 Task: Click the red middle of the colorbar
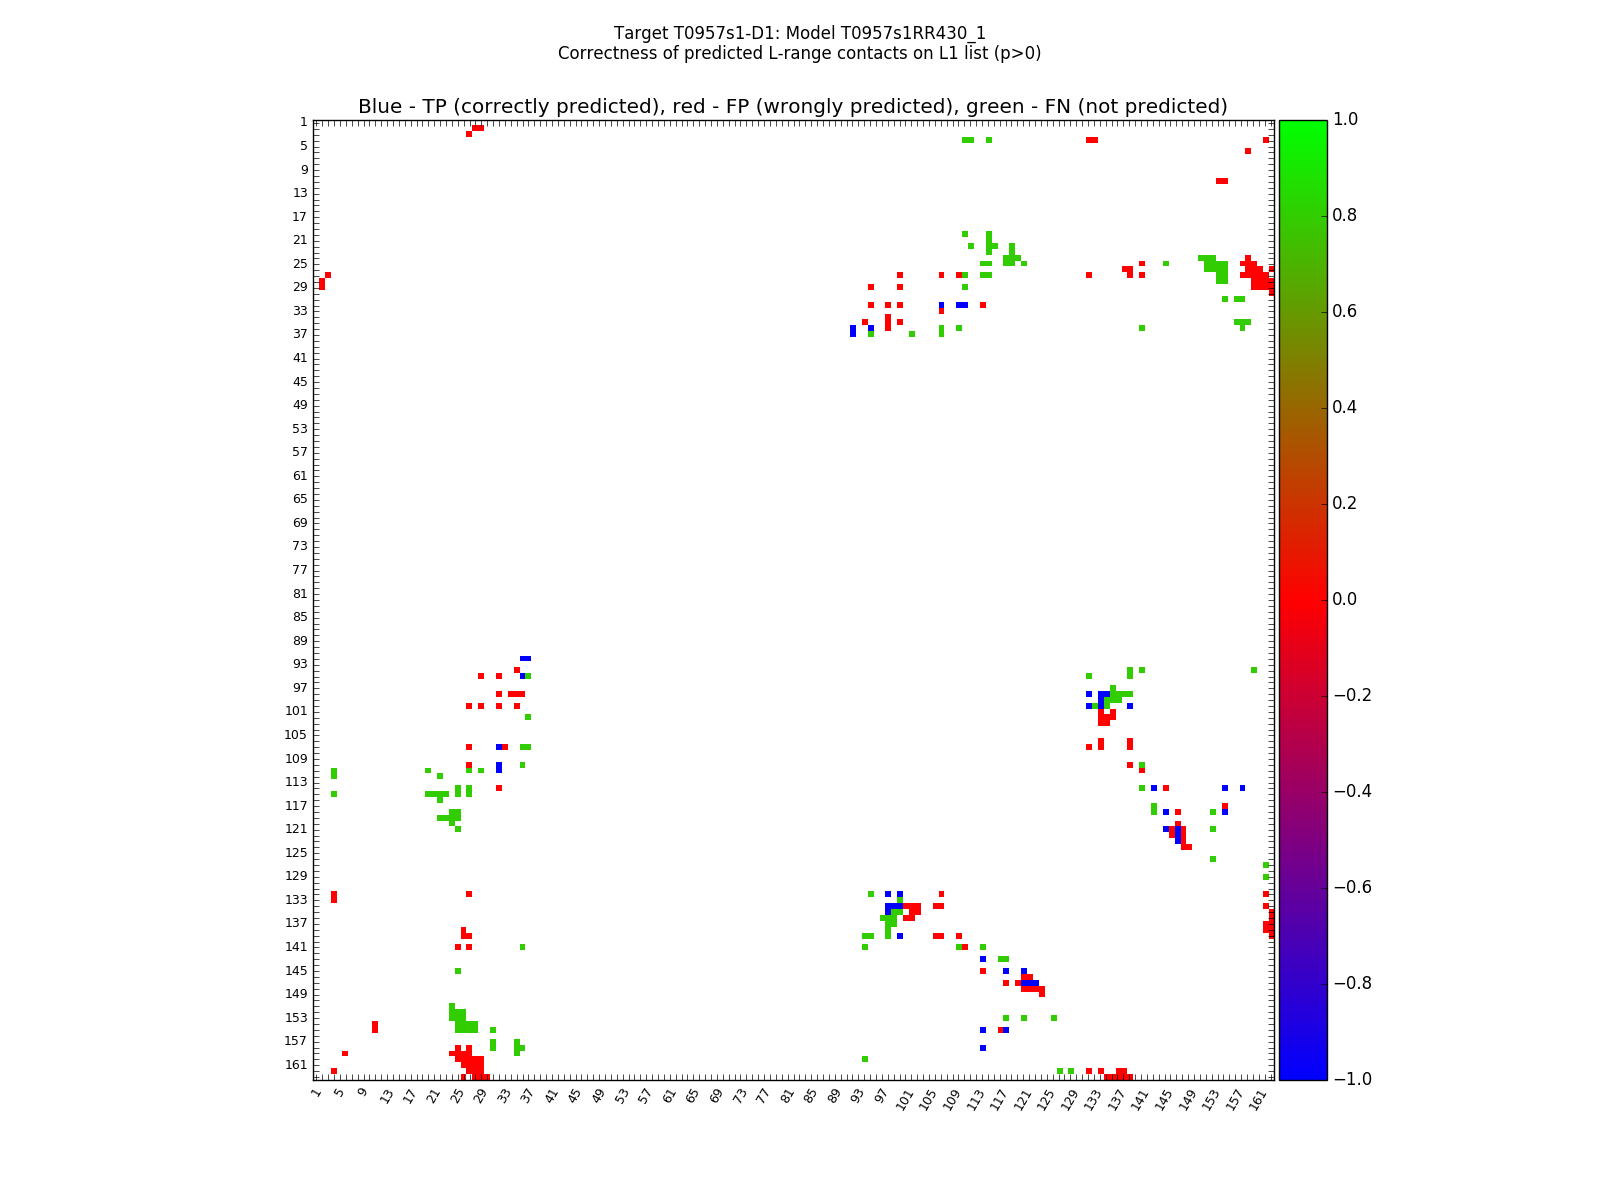(x=1302, y=599)
